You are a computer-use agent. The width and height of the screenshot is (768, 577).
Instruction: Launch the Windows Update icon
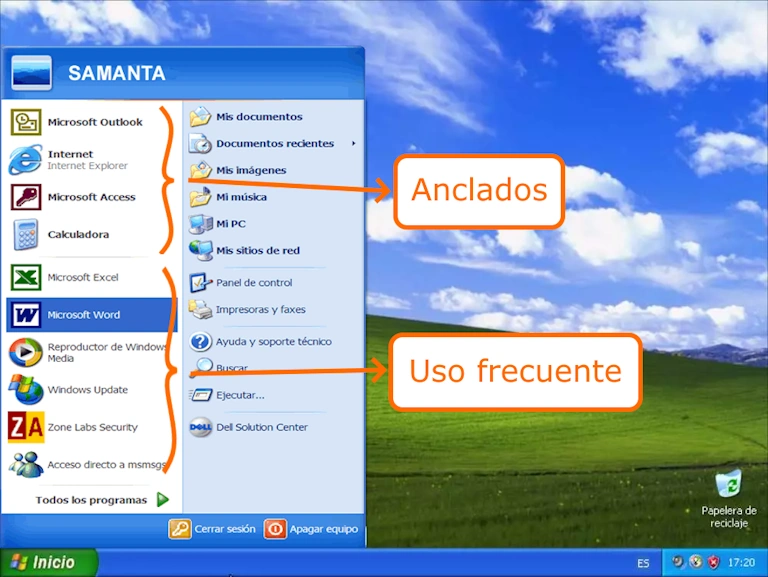coord(25,389)
